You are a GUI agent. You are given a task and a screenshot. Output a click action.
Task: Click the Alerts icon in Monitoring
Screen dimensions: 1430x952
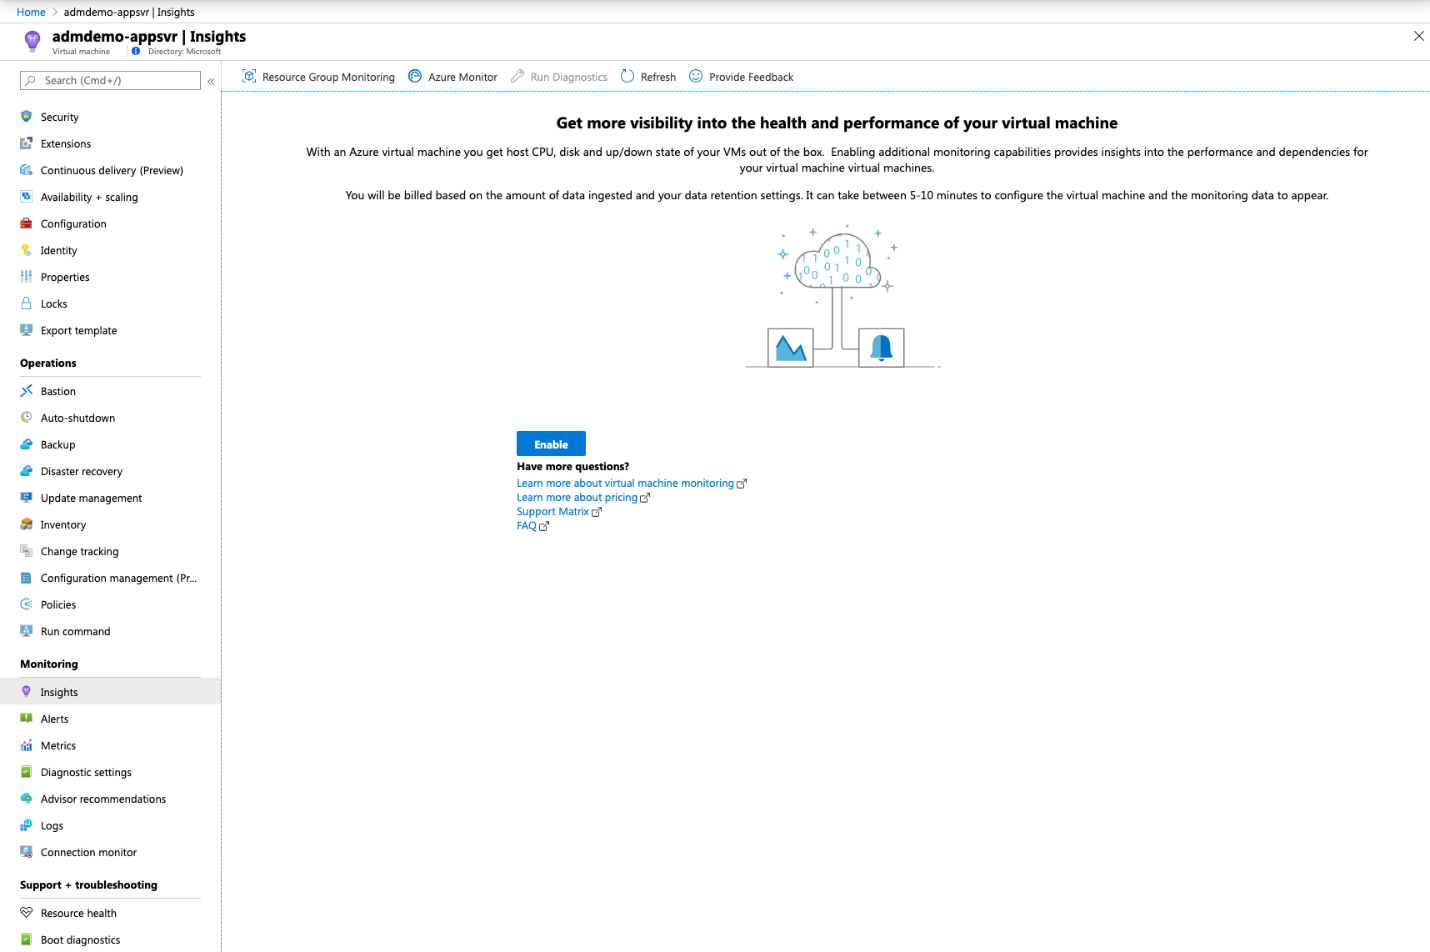26,718
